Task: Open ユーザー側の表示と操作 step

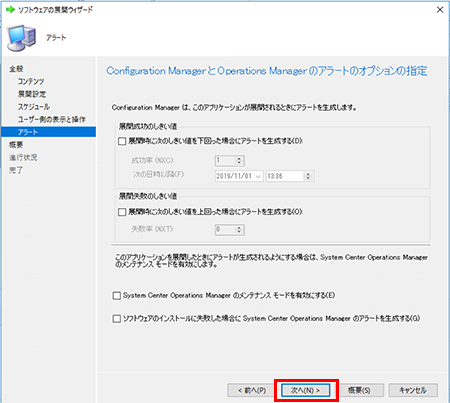Action: point(52,119)
